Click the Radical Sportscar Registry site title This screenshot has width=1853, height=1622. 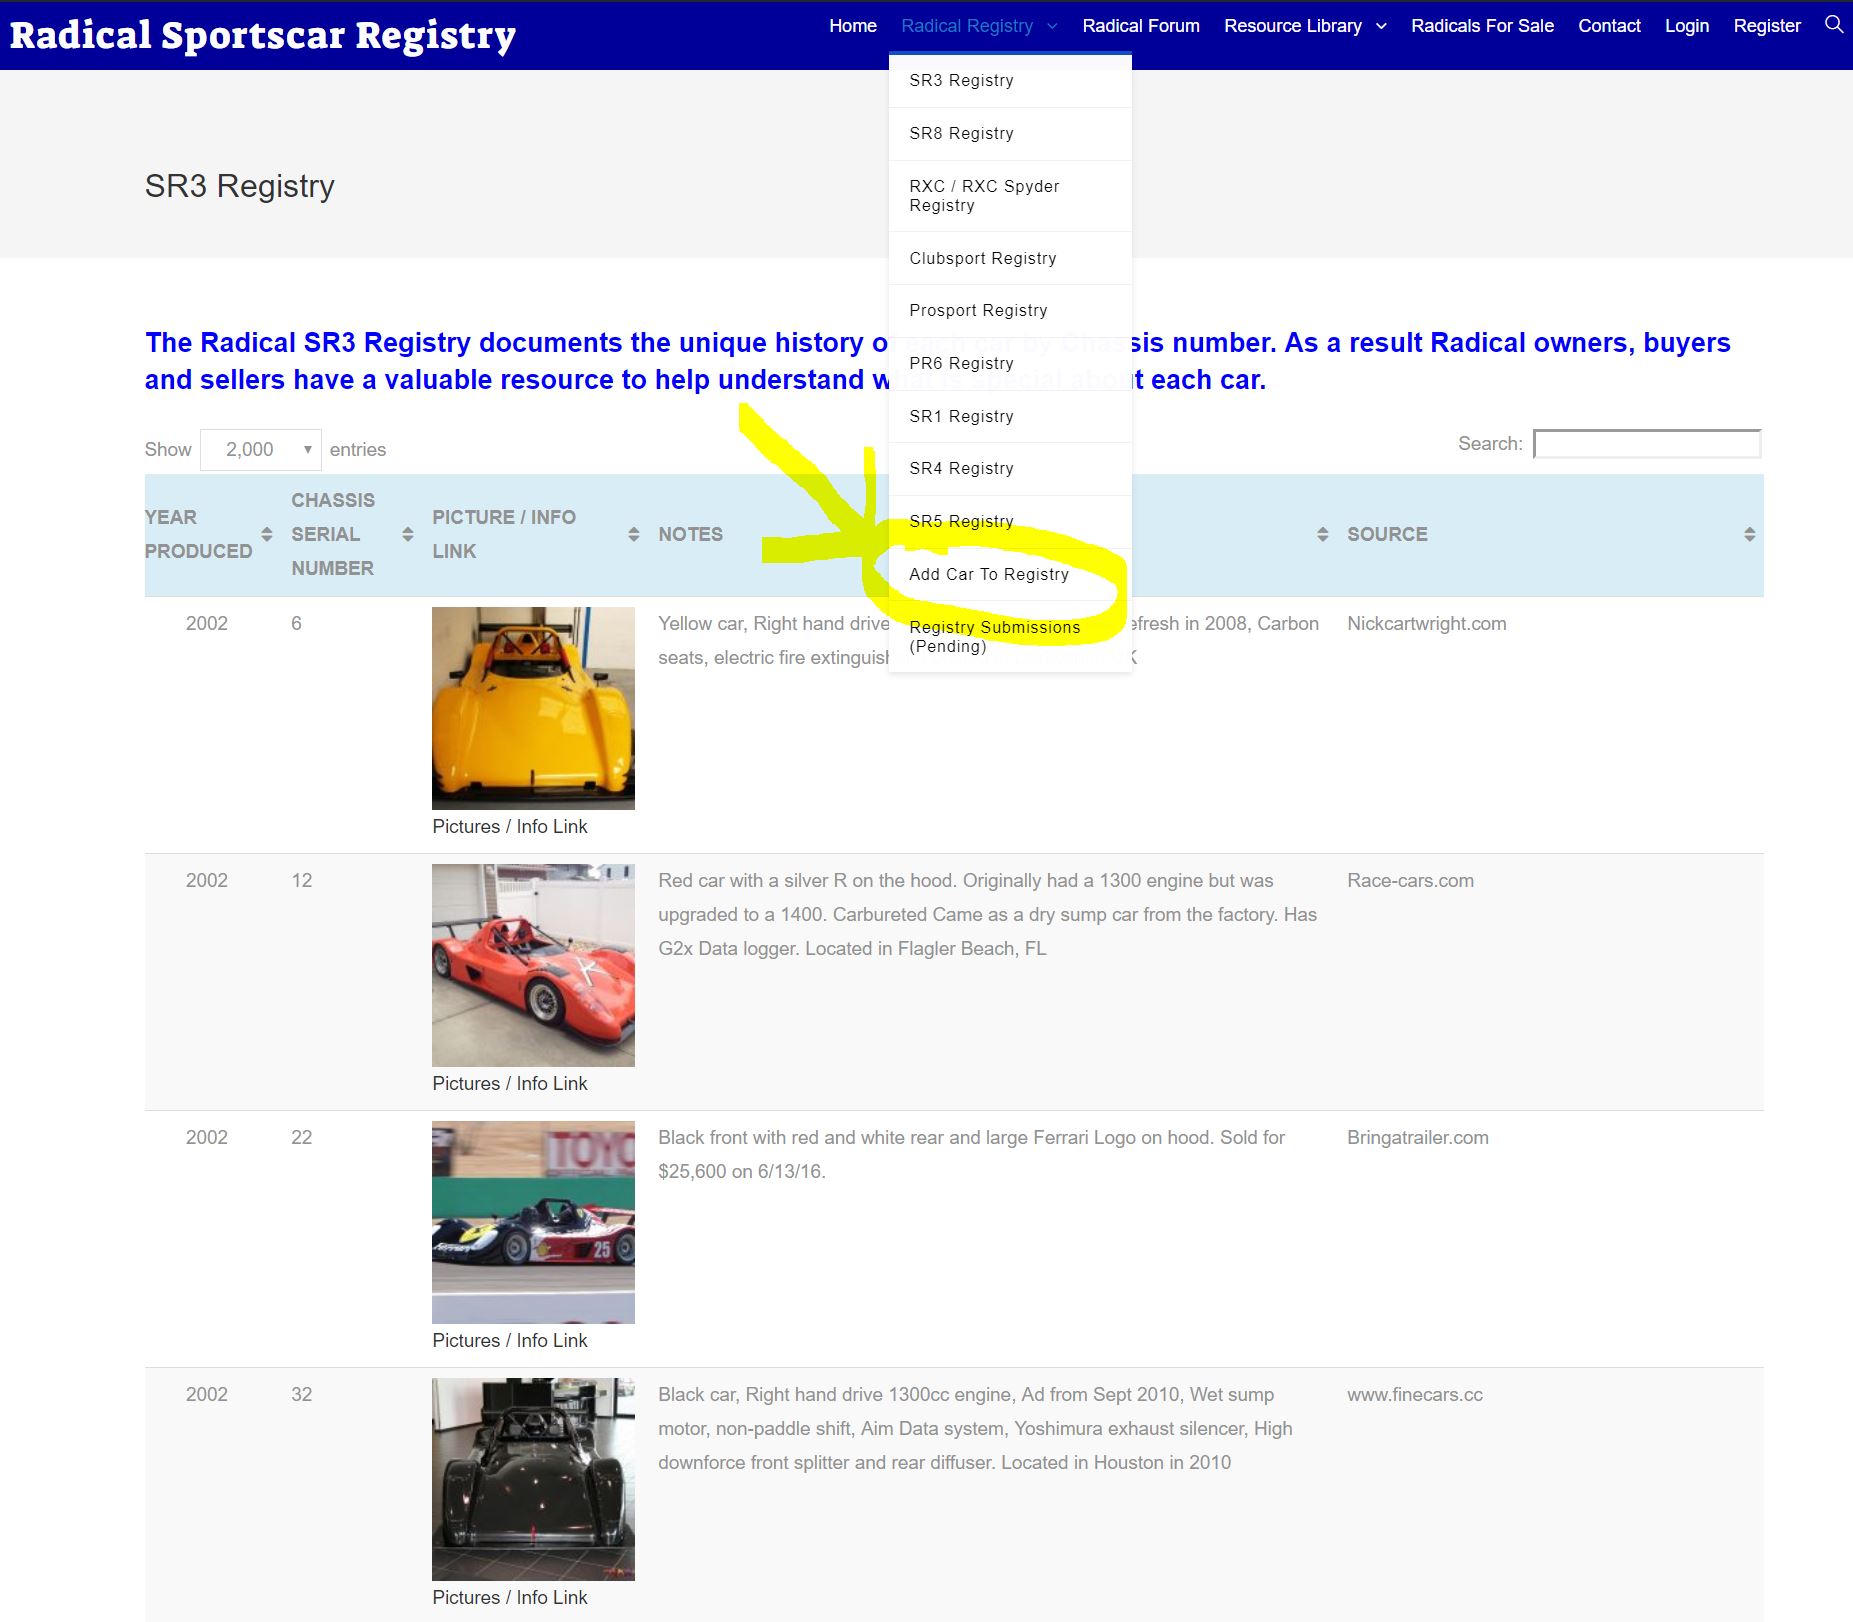point(262,35)
